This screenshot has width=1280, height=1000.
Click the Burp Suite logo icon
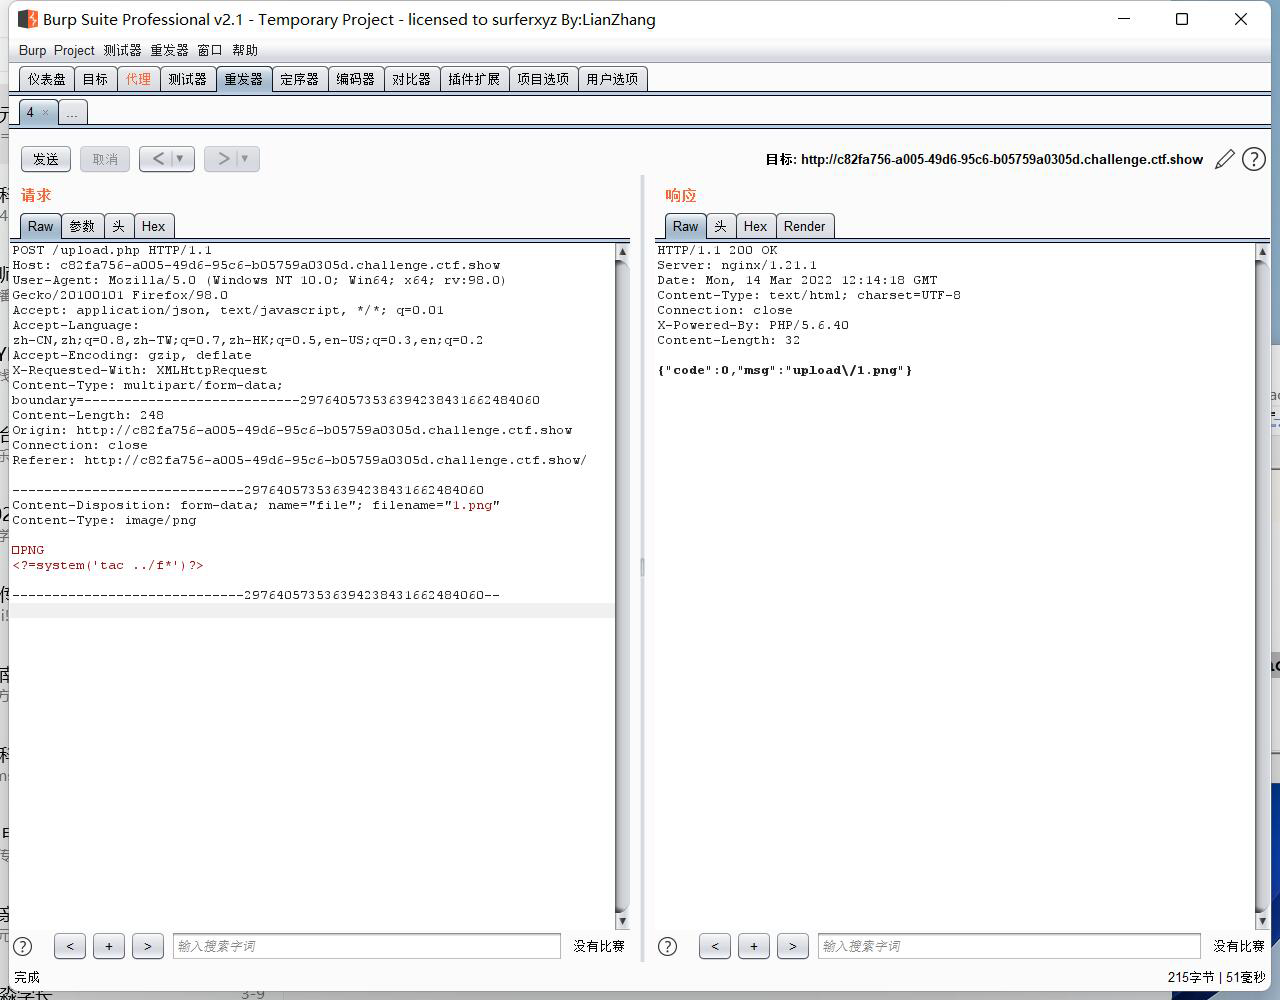28,19
